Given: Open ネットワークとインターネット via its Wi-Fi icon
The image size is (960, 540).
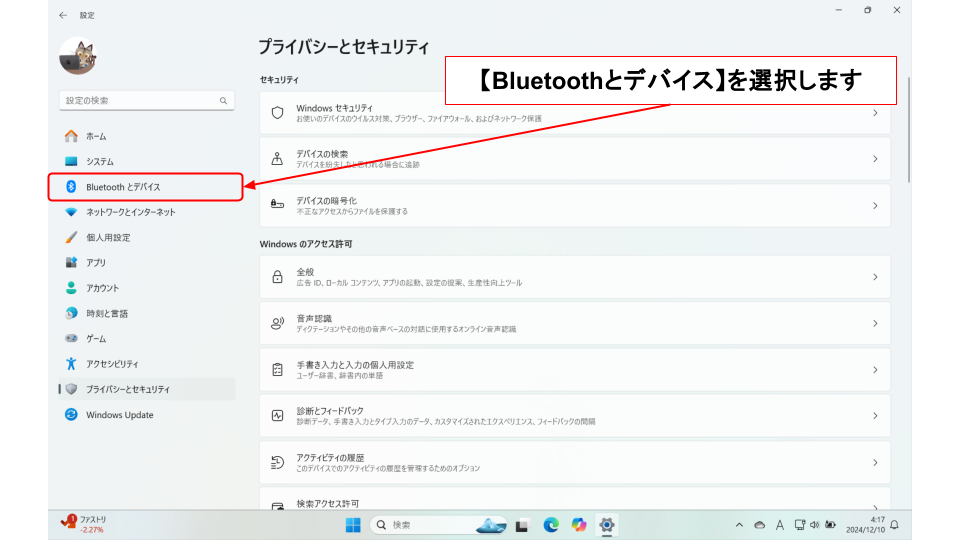Looking at the screenshot, I should click(x=71, y=212).
